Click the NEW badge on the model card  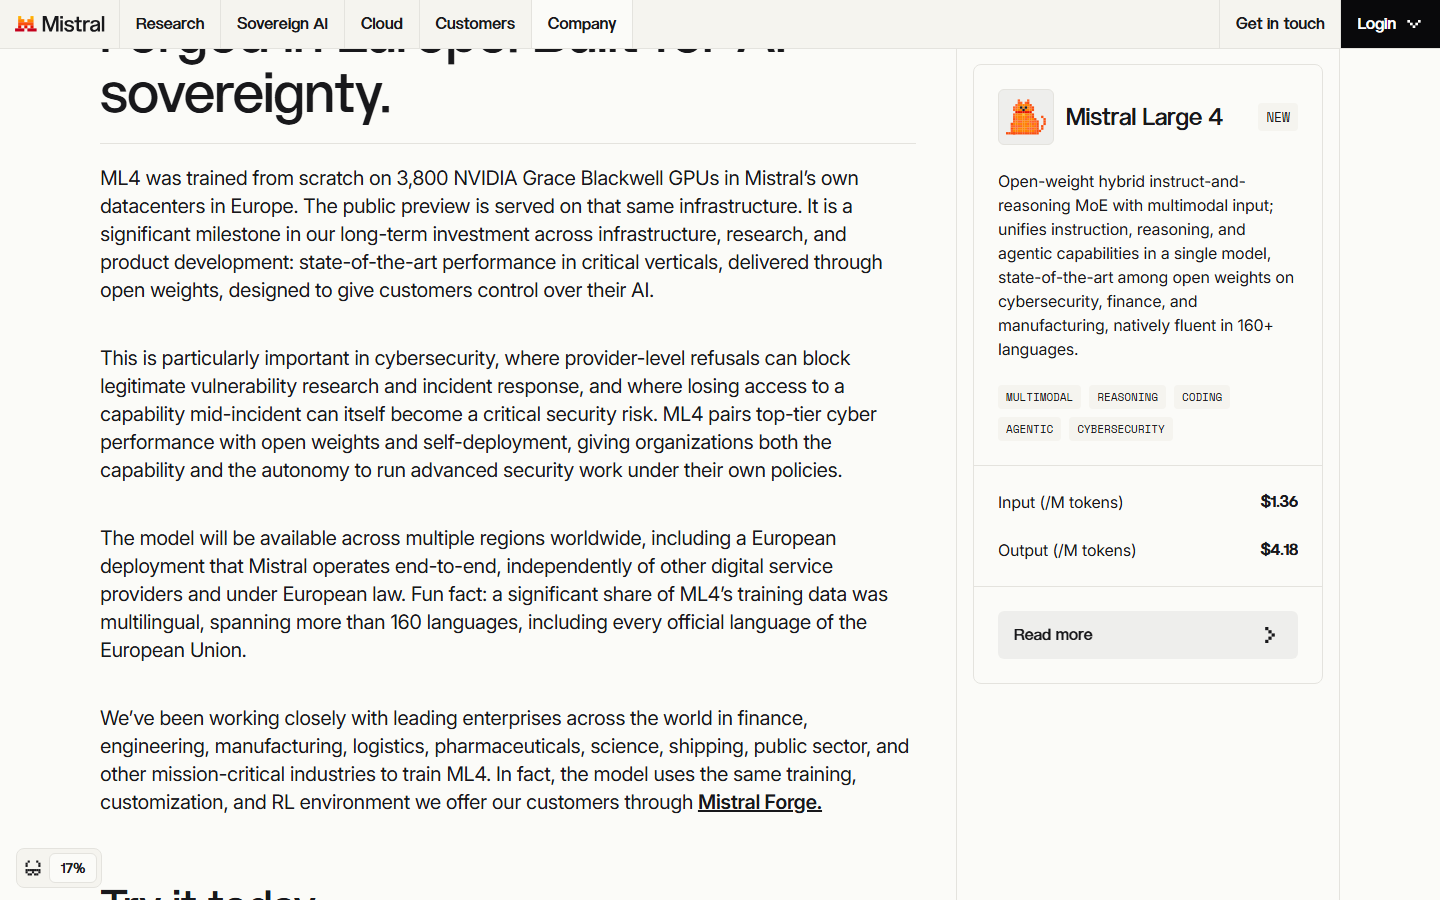click(x=1278, y=117)
